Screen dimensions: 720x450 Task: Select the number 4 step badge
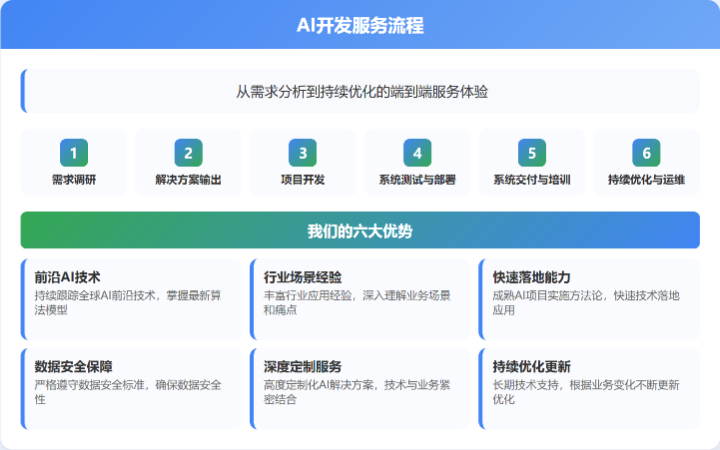point(417,152)
